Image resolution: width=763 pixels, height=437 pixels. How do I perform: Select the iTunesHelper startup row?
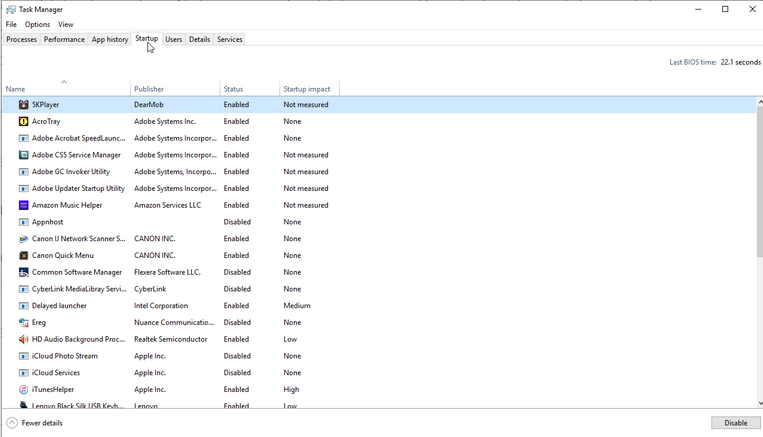tap(380, 390)
